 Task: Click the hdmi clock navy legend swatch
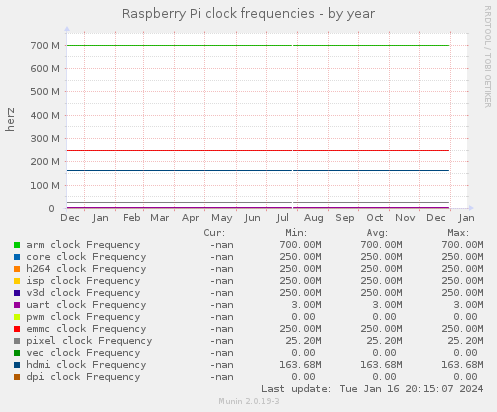(x=17, y=365)
